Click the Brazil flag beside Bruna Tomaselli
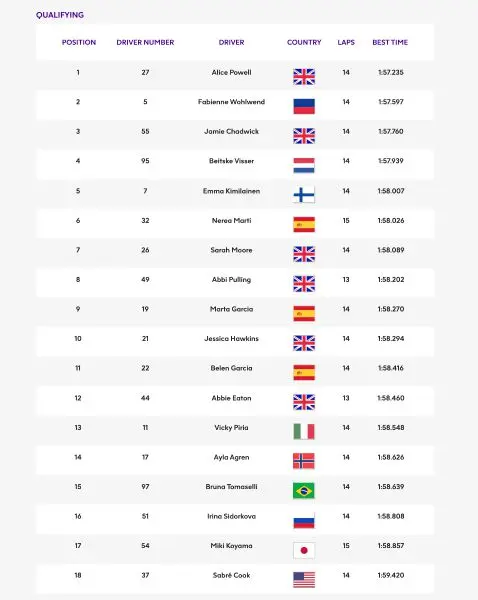 click(304, 491)
